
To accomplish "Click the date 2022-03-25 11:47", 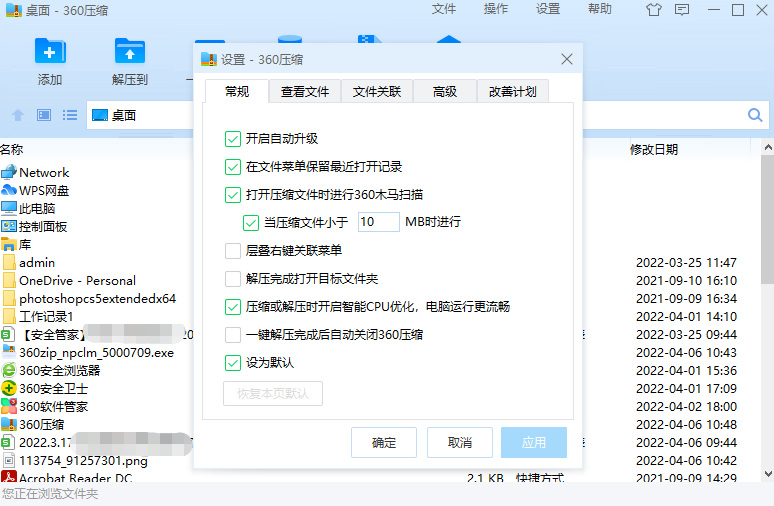I will 686,263.
